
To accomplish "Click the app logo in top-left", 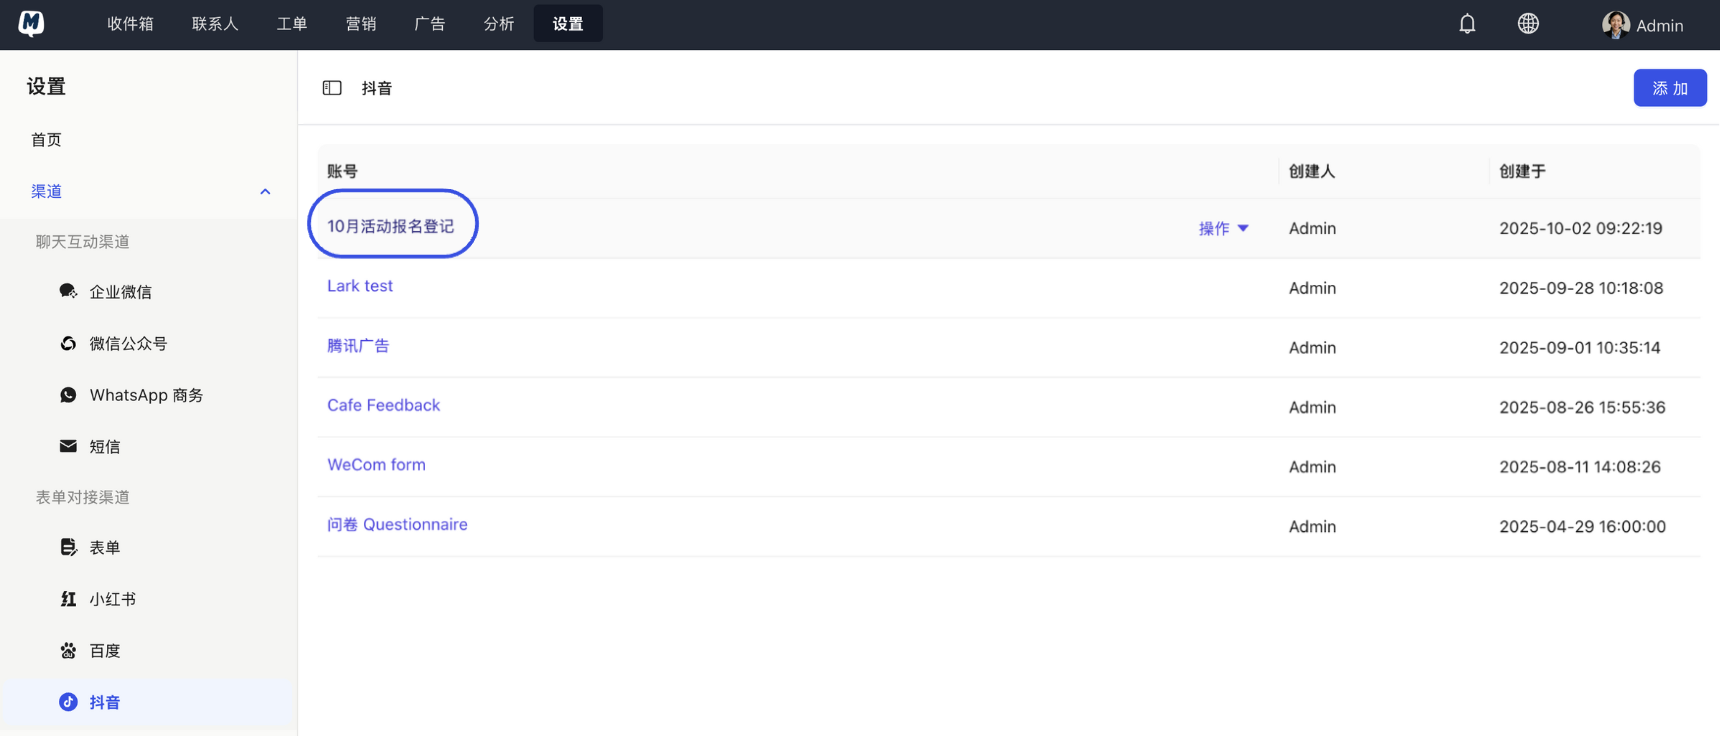I will [32, 24].
